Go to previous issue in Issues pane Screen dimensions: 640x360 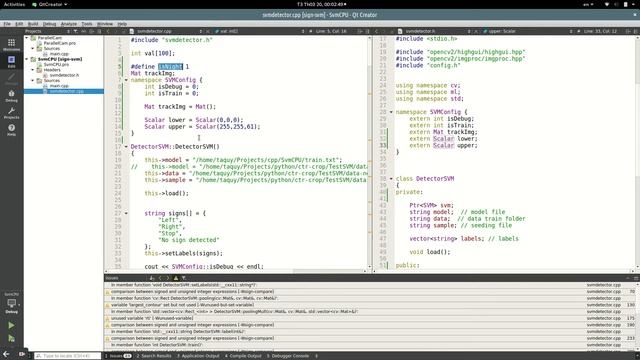(160, 278)
